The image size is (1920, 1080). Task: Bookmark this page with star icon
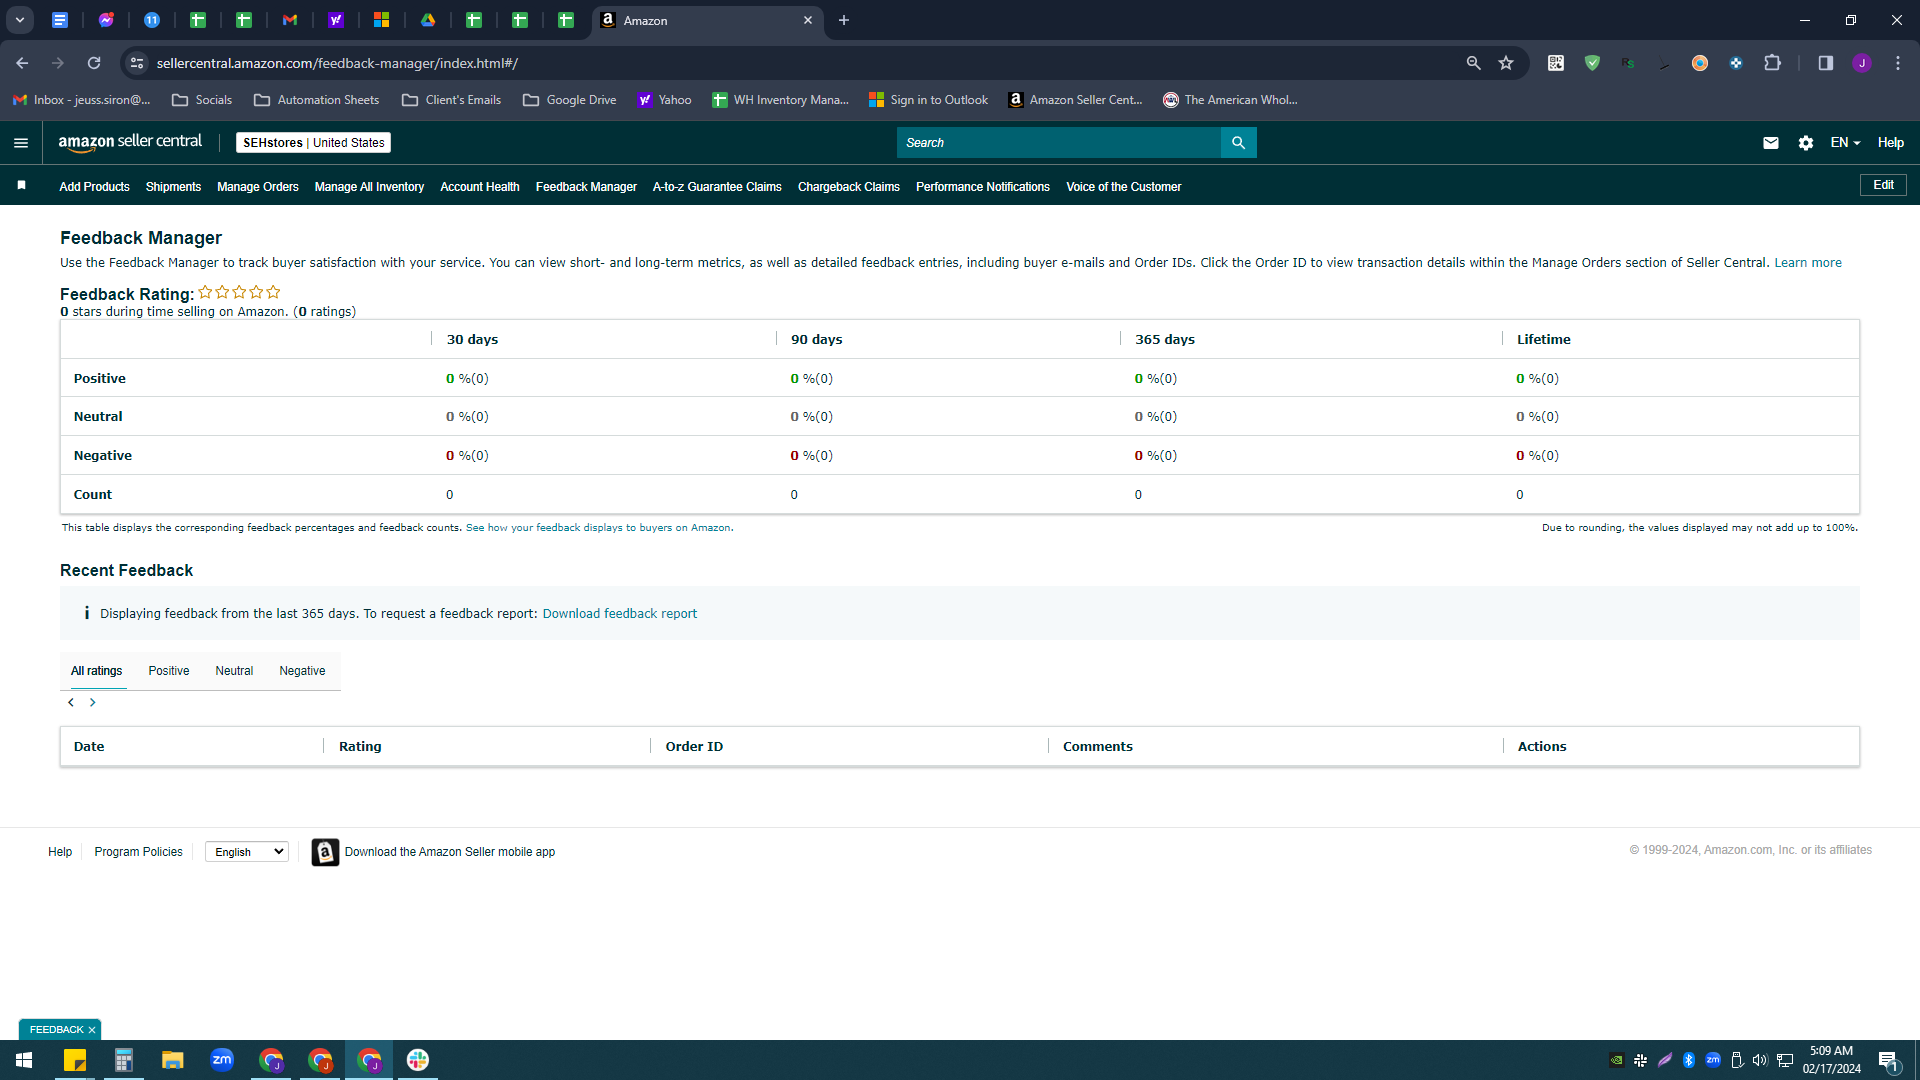[1506, 63]
